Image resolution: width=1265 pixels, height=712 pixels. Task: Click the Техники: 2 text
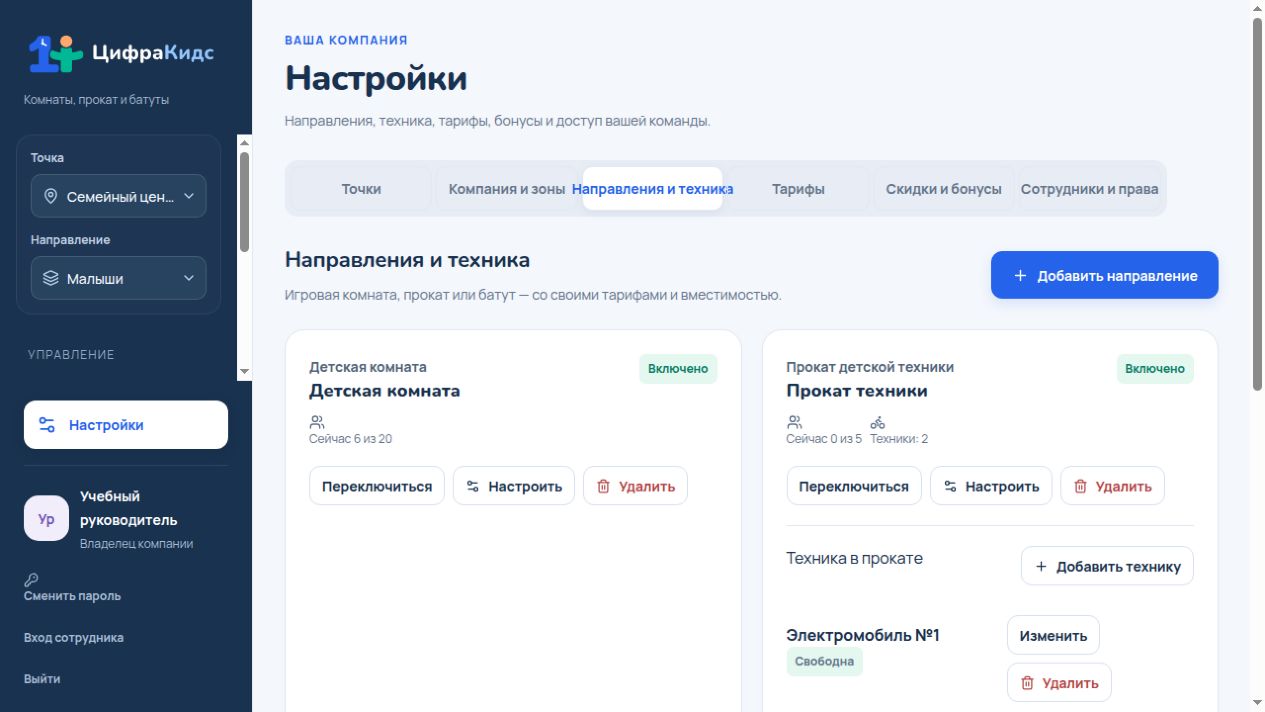point(899,439)
